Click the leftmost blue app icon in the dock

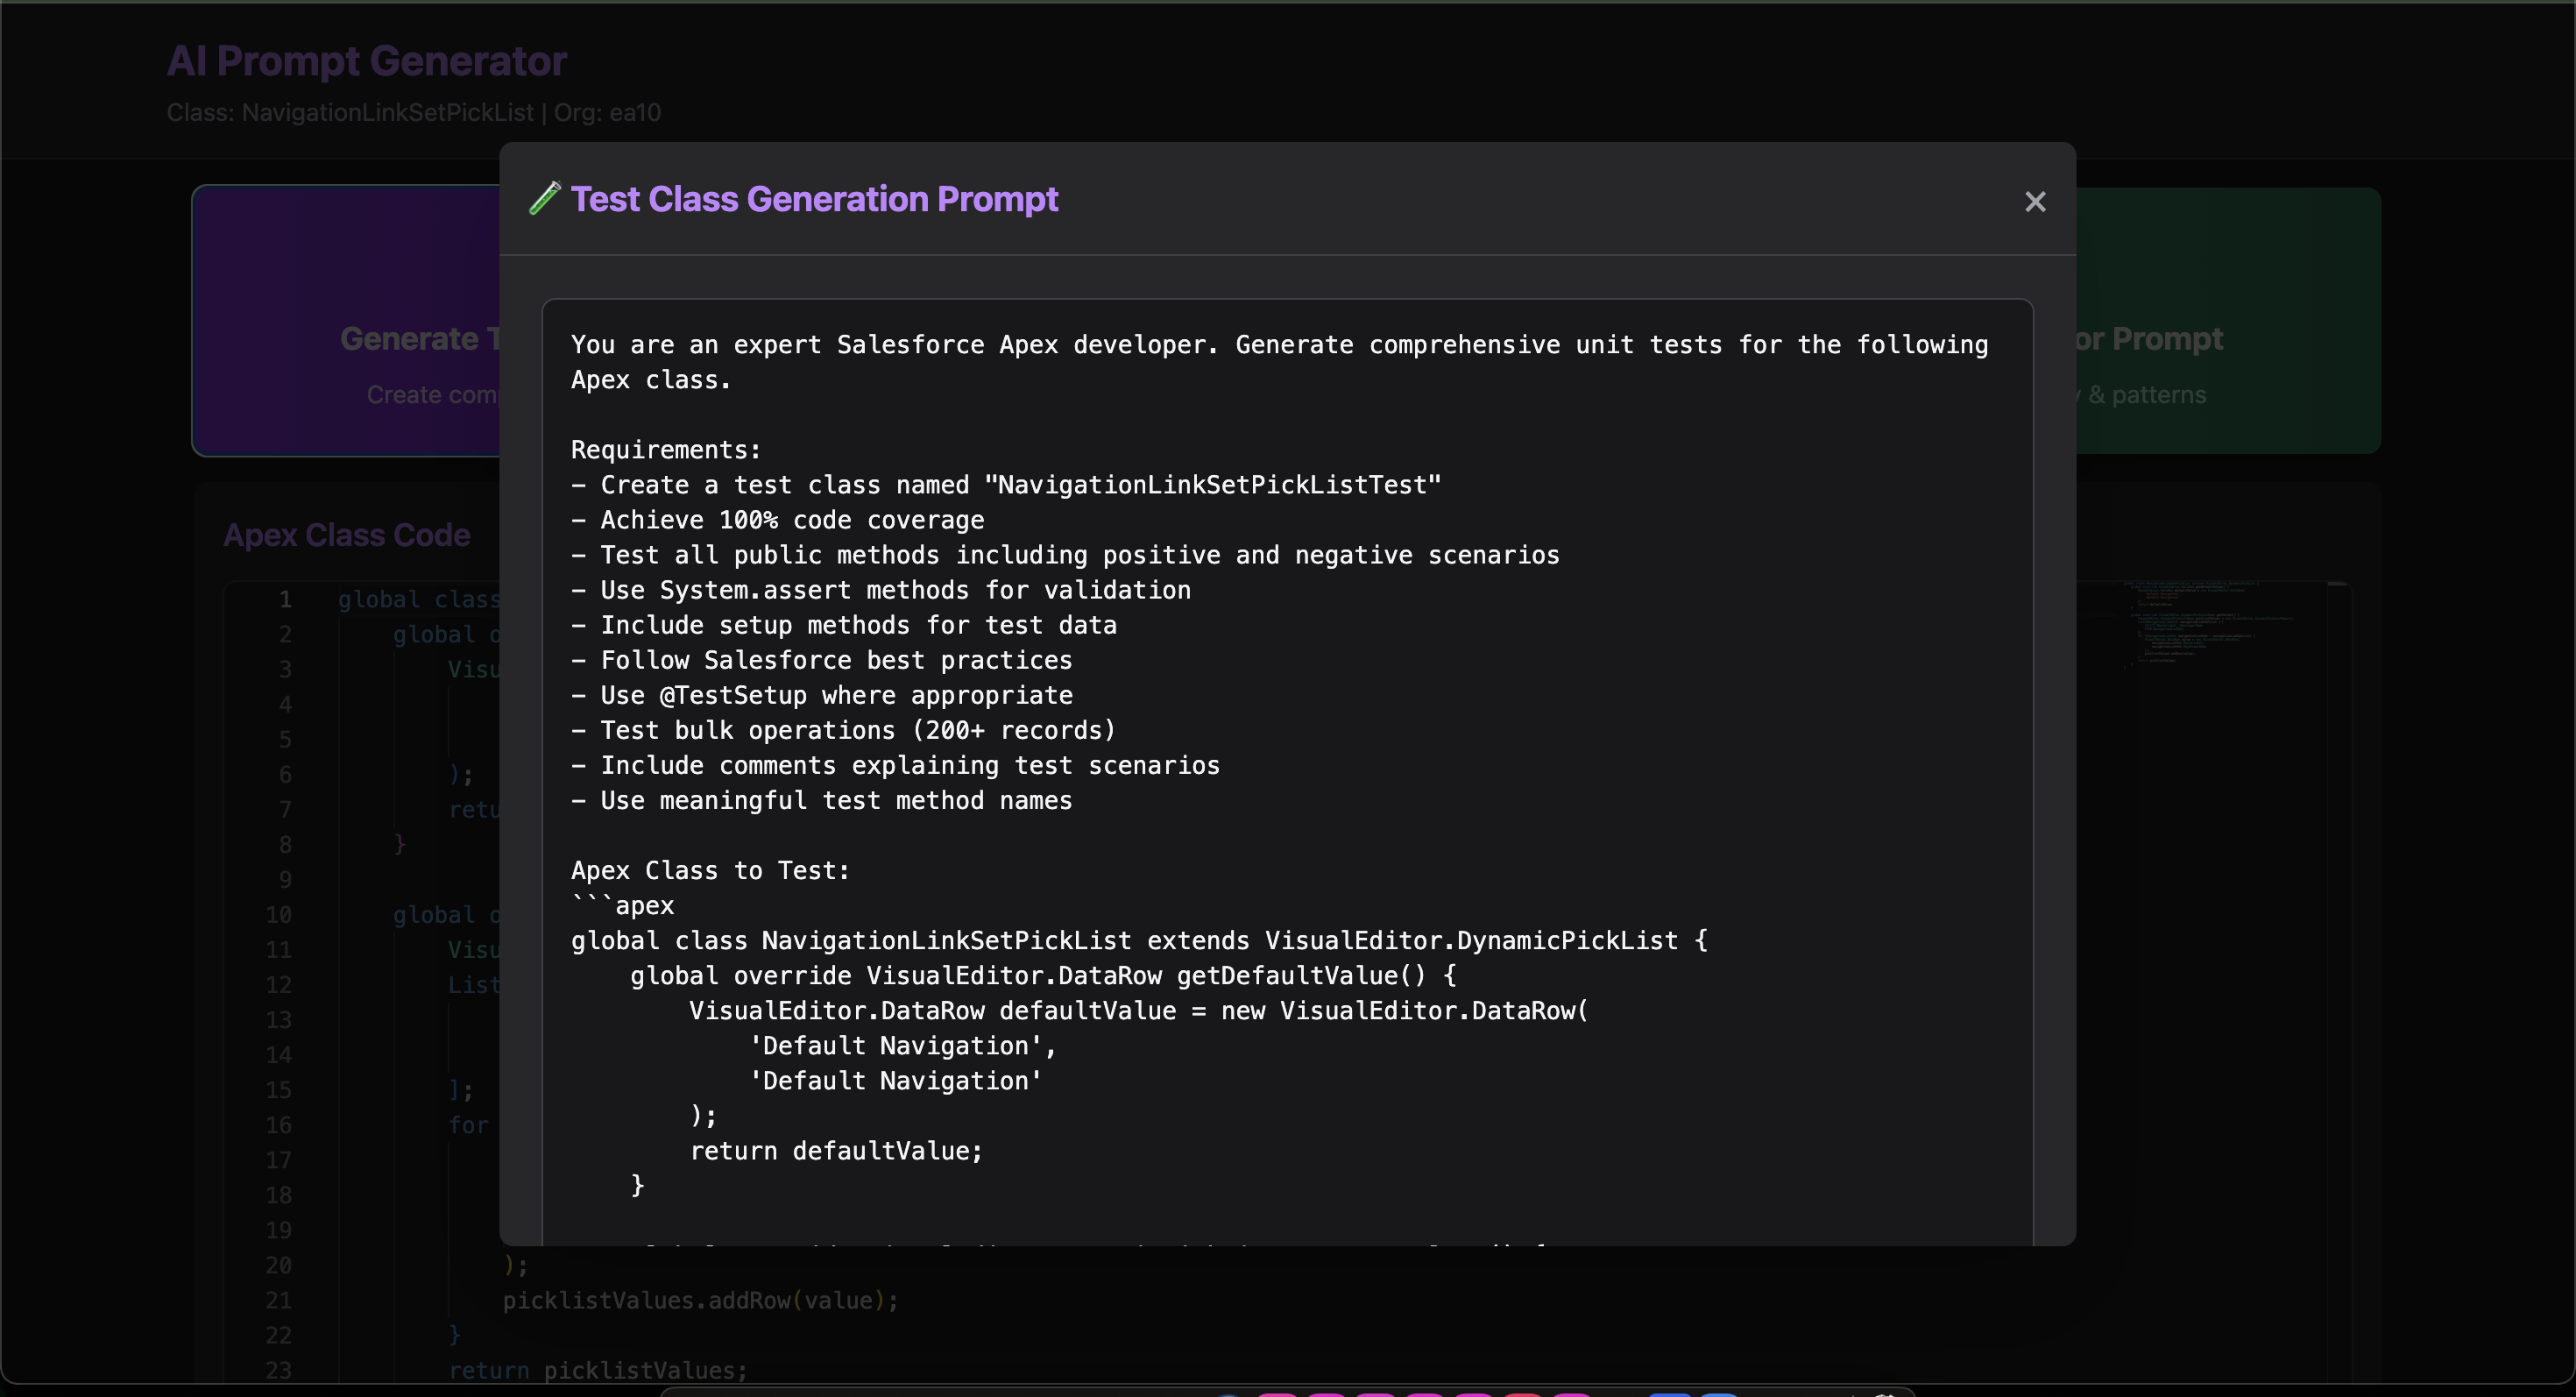[1228, 1394]
